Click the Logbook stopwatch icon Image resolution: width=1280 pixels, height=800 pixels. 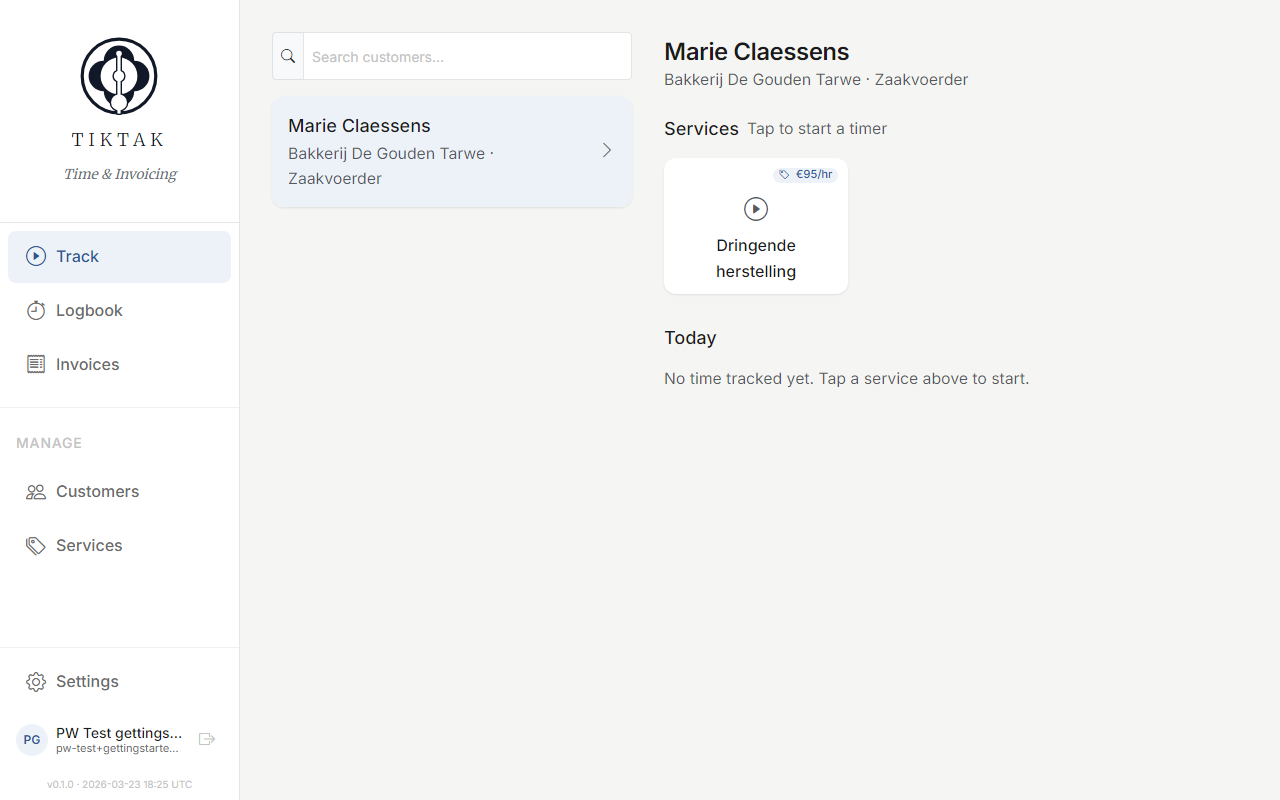pos(36,310)
